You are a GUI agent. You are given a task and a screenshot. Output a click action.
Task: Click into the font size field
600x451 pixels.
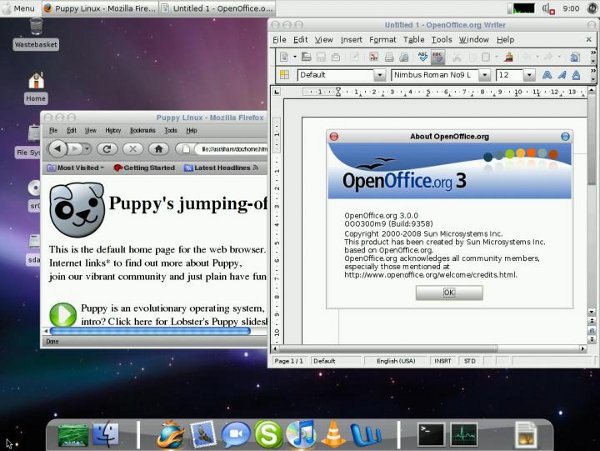pos(510,75)
